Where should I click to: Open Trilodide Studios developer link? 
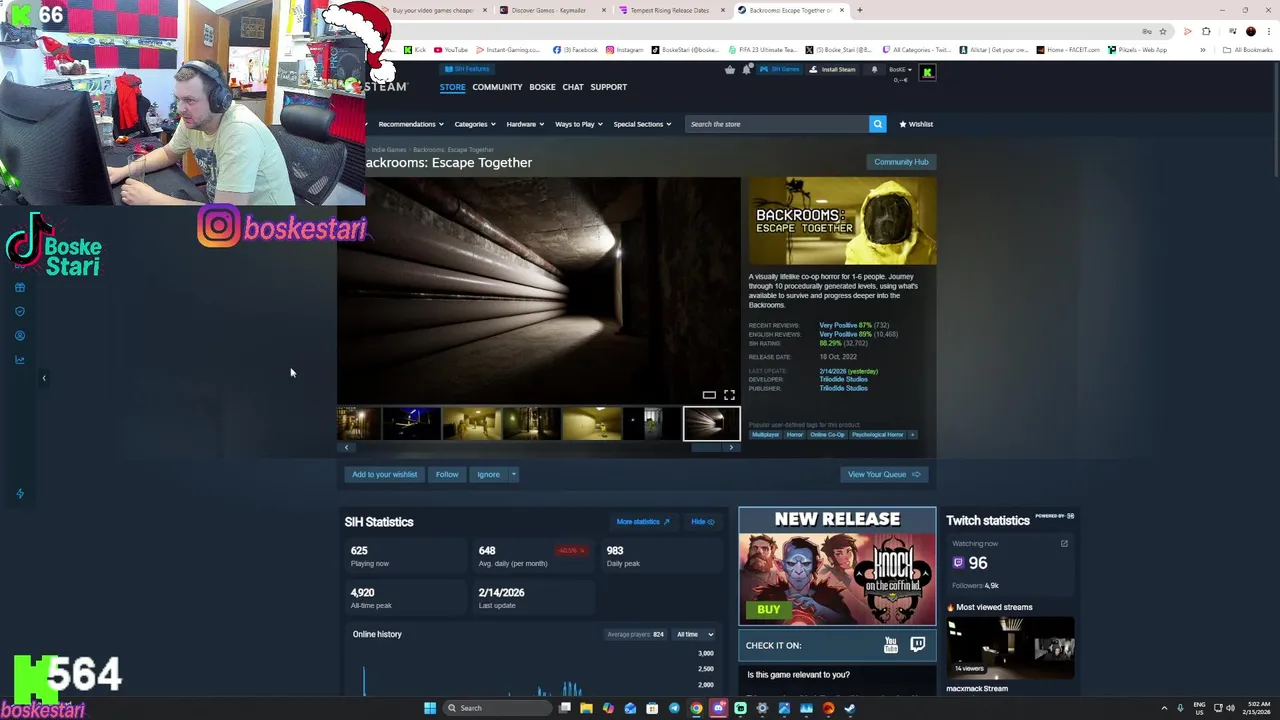click(x=843, y=380)
